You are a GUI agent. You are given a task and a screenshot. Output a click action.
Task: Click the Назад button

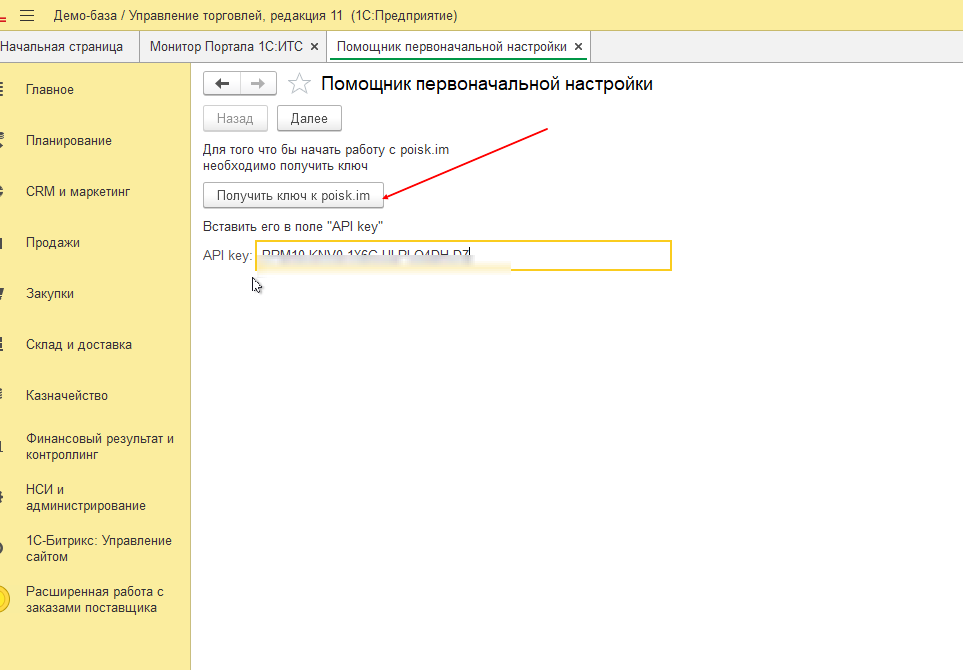pos(235,119)
